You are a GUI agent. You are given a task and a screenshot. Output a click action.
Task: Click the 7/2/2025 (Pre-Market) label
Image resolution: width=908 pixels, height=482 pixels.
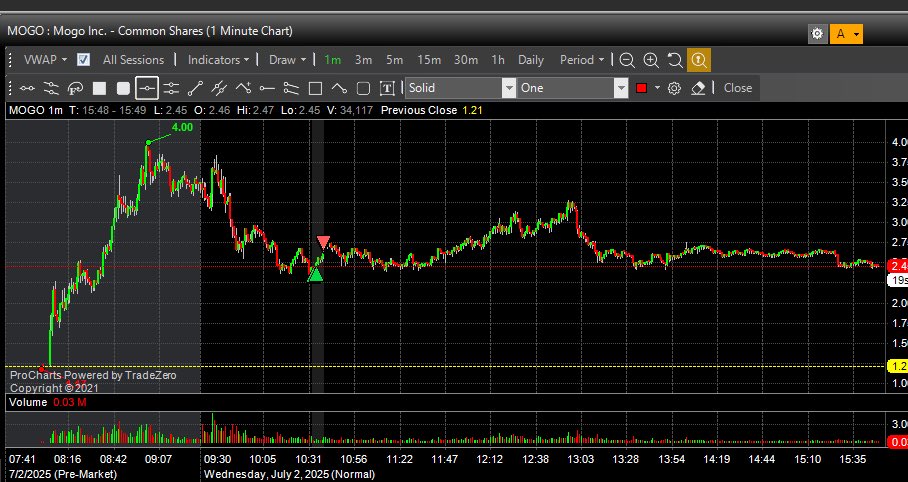[63, 474]
